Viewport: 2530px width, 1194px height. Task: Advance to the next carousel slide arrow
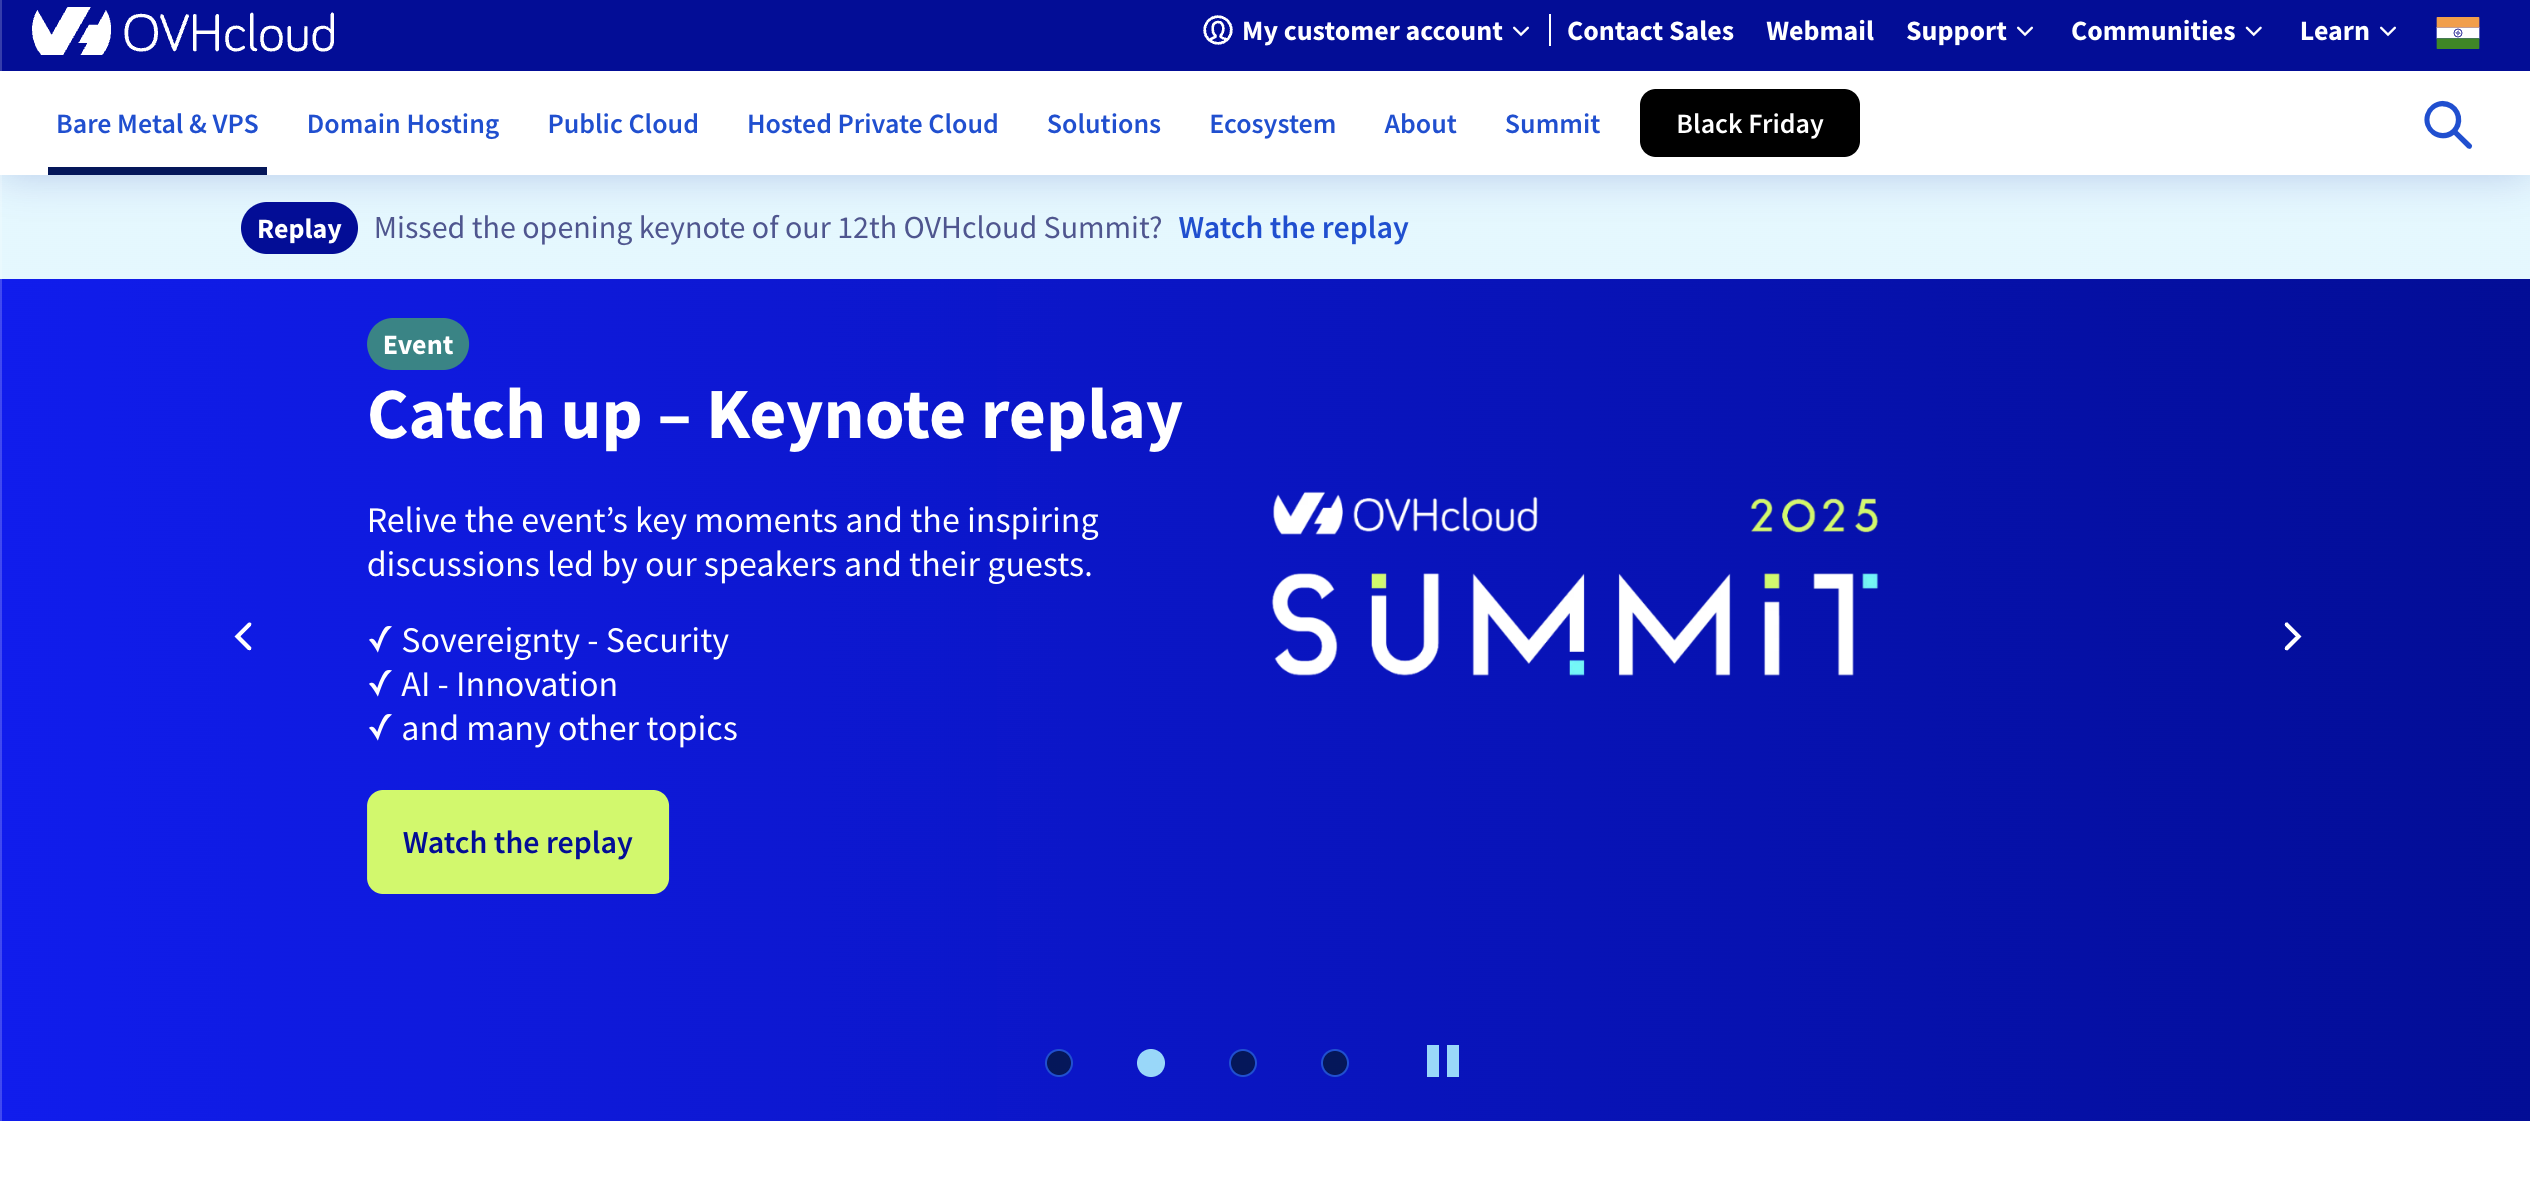pos(2292,637)
